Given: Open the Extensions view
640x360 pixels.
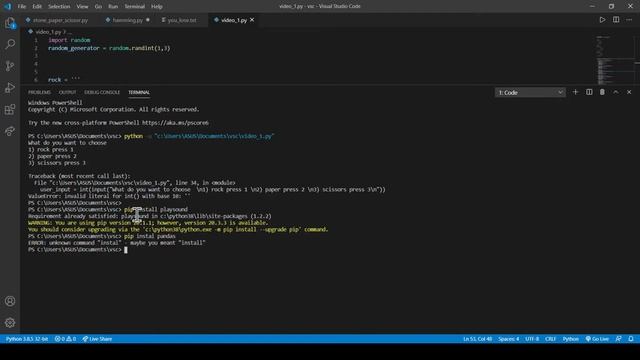Looking at the screenshot, I should click(x=10, y=109).
